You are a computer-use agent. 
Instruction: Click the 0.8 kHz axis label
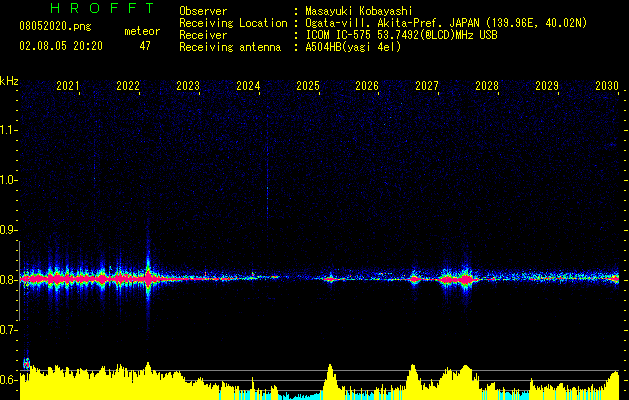coord(8,280)
